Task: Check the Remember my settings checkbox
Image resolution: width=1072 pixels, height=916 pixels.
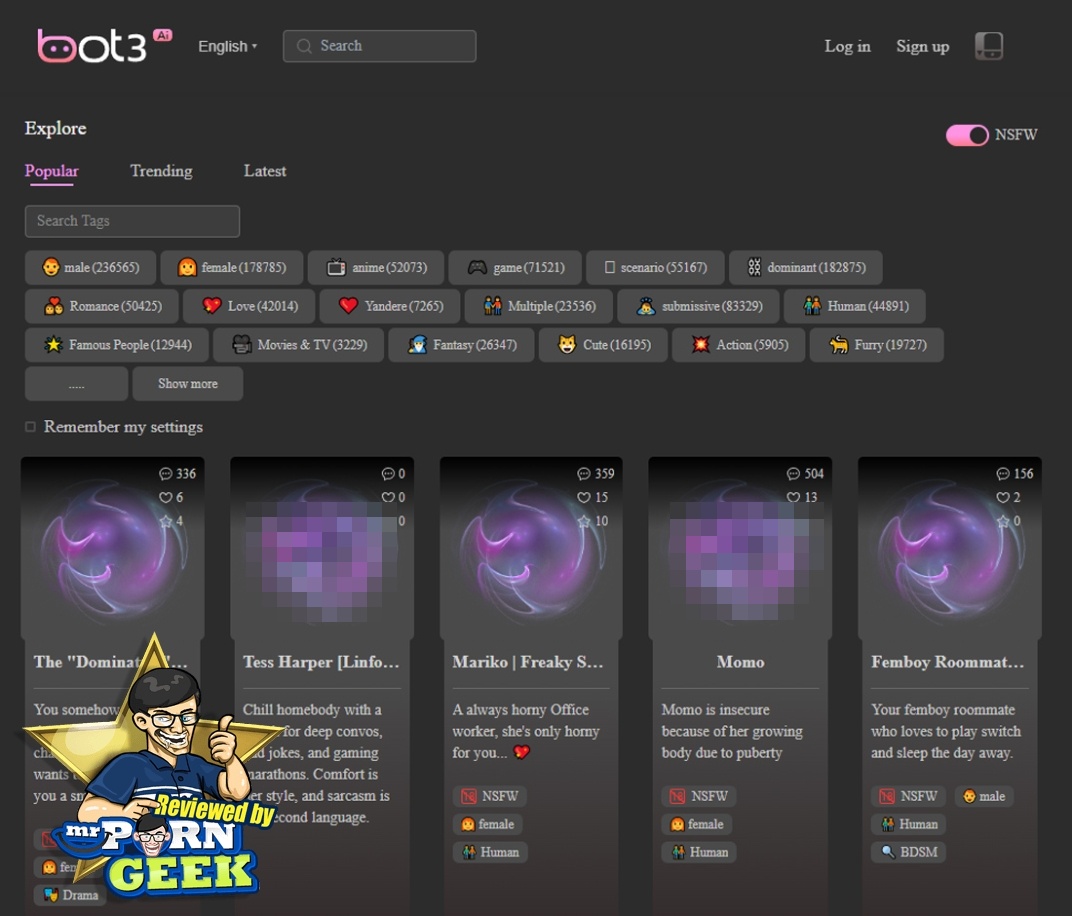Action: tap(30, 427)
